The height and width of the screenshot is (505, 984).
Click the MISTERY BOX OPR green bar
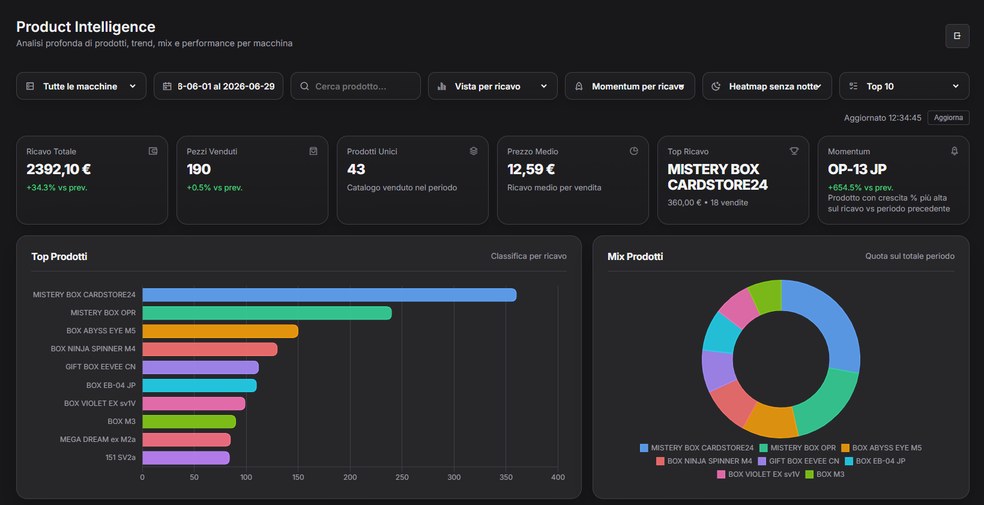coord(267,313)
